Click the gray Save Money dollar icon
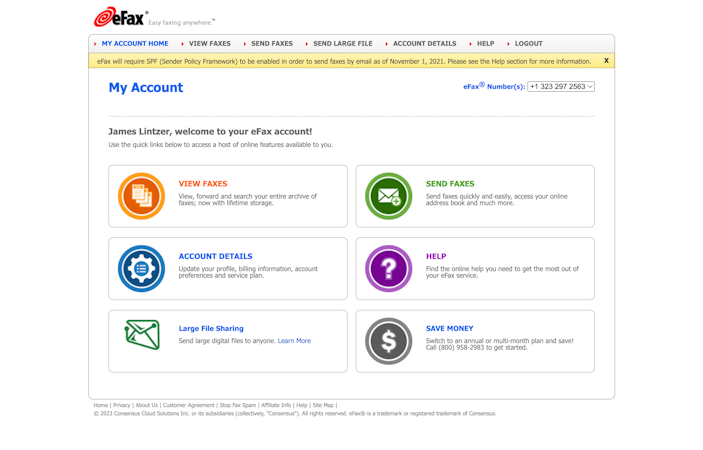Image resolution: width=703 pixels, height=450 pixels. [x=388, y=341]
